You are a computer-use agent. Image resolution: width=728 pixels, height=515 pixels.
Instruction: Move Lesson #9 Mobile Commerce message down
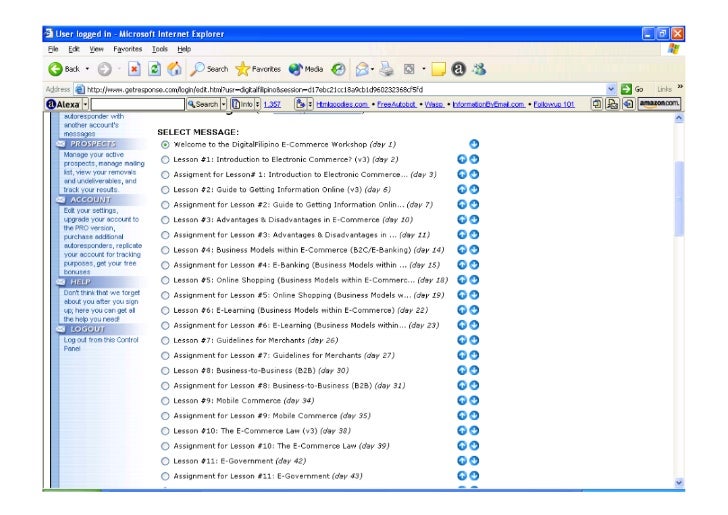pyautogui.click(x=474, y=400)
